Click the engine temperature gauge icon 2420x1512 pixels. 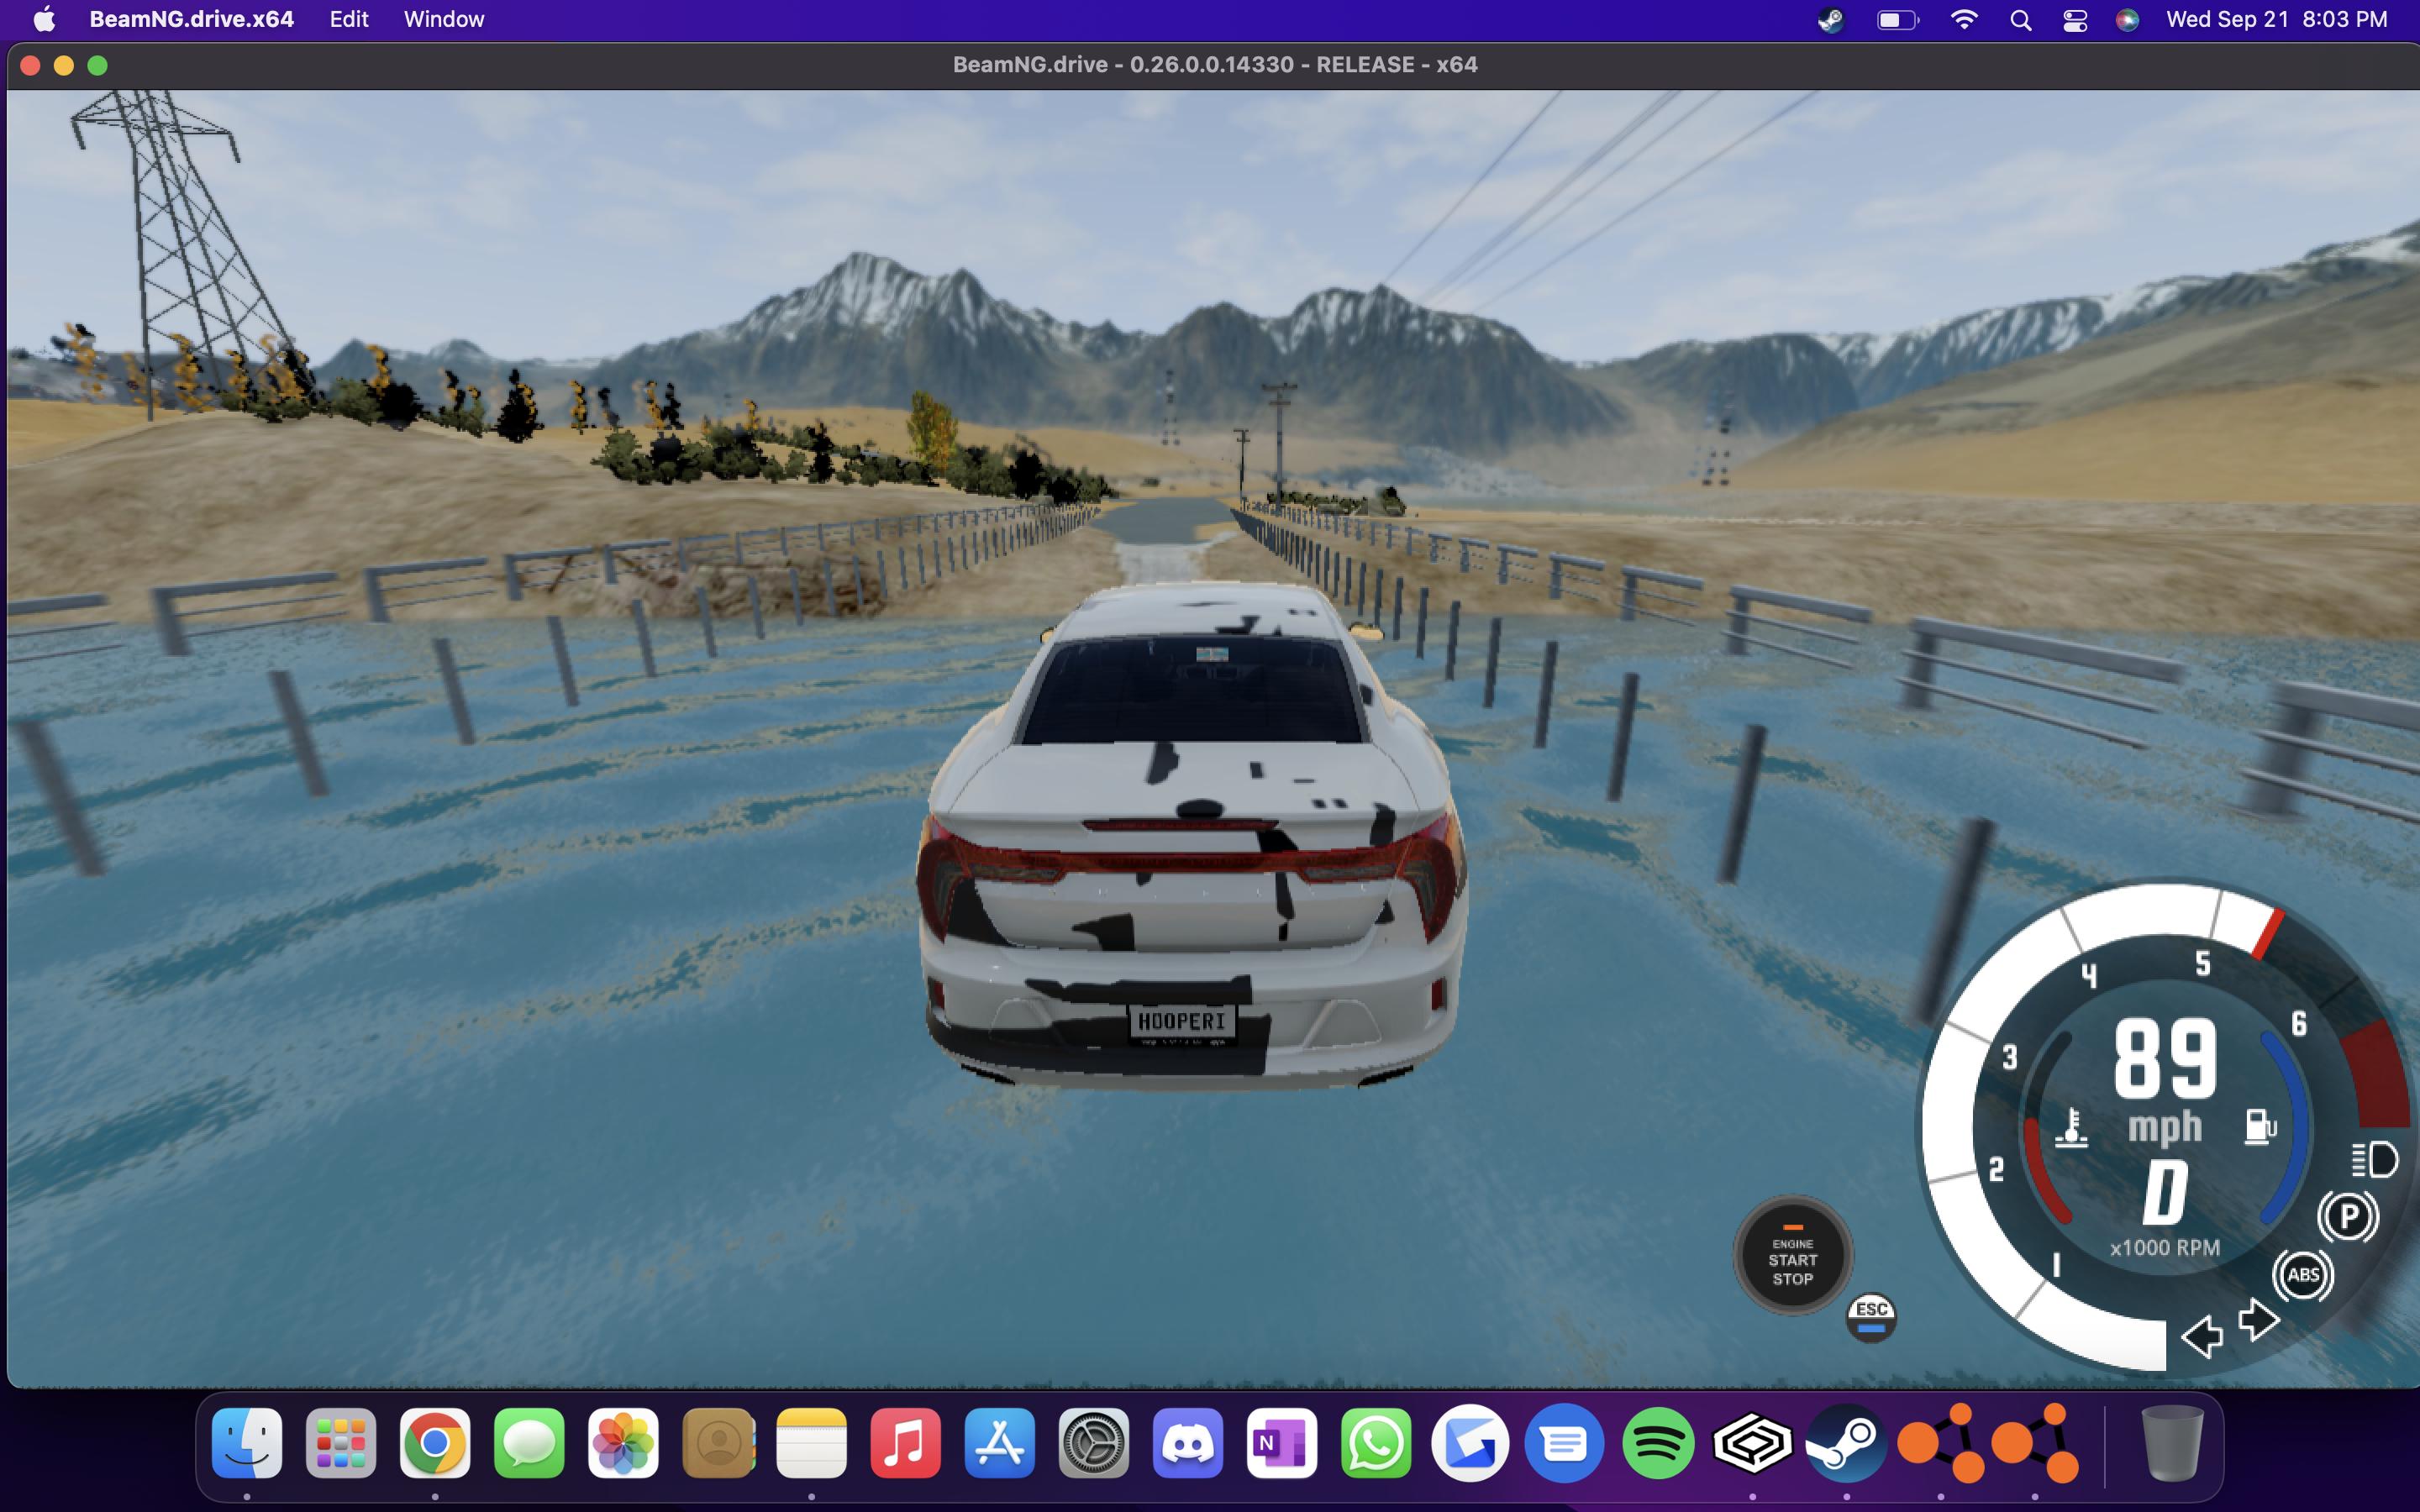coord(2072,1127)
